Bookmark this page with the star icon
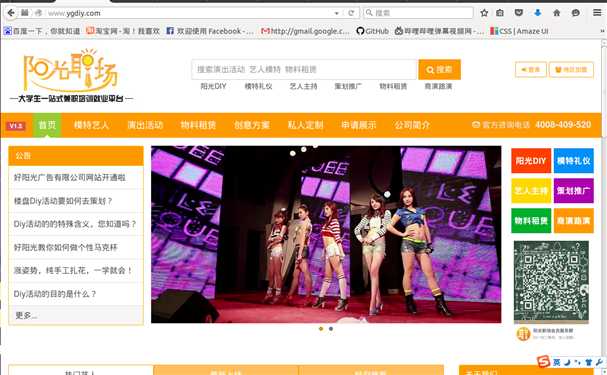Screen dimensions: 607x375 pos(484,13)
